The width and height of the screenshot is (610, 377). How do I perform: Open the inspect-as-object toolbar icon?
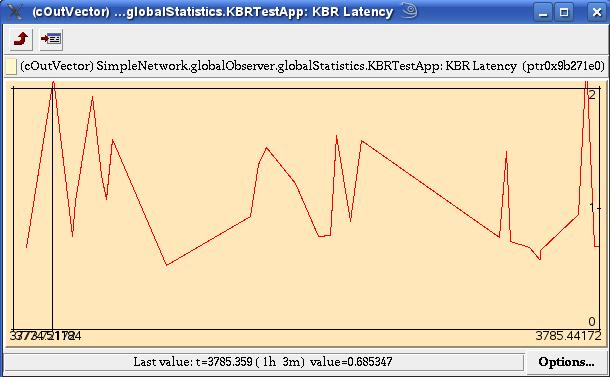(x=51, y=39)
